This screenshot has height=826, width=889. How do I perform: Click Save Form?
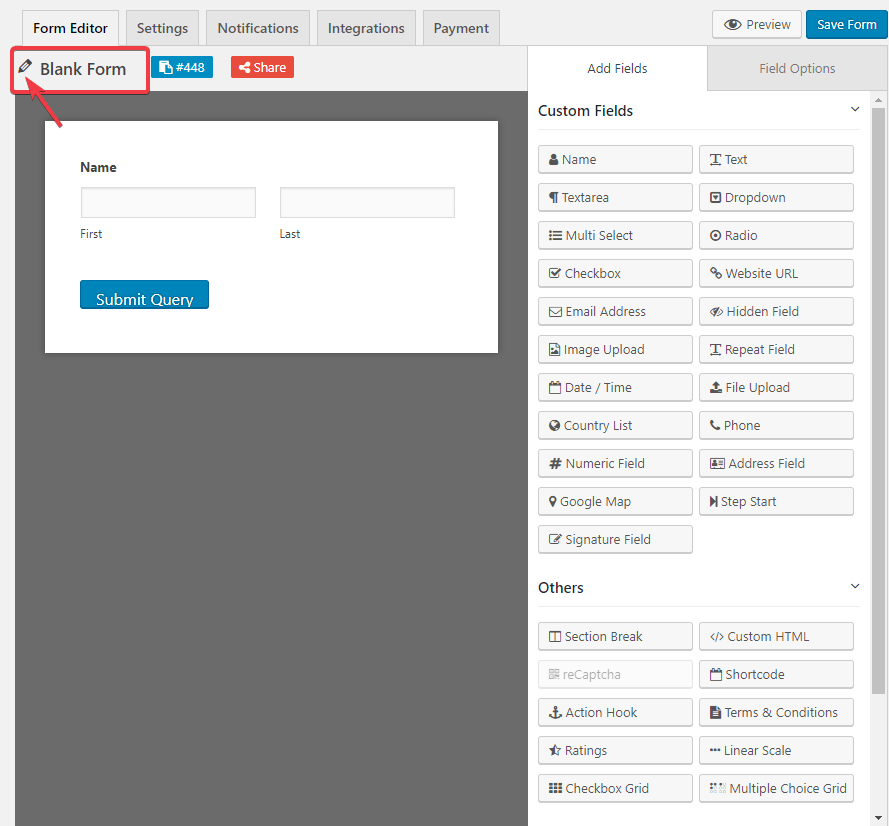click(846, 24)
